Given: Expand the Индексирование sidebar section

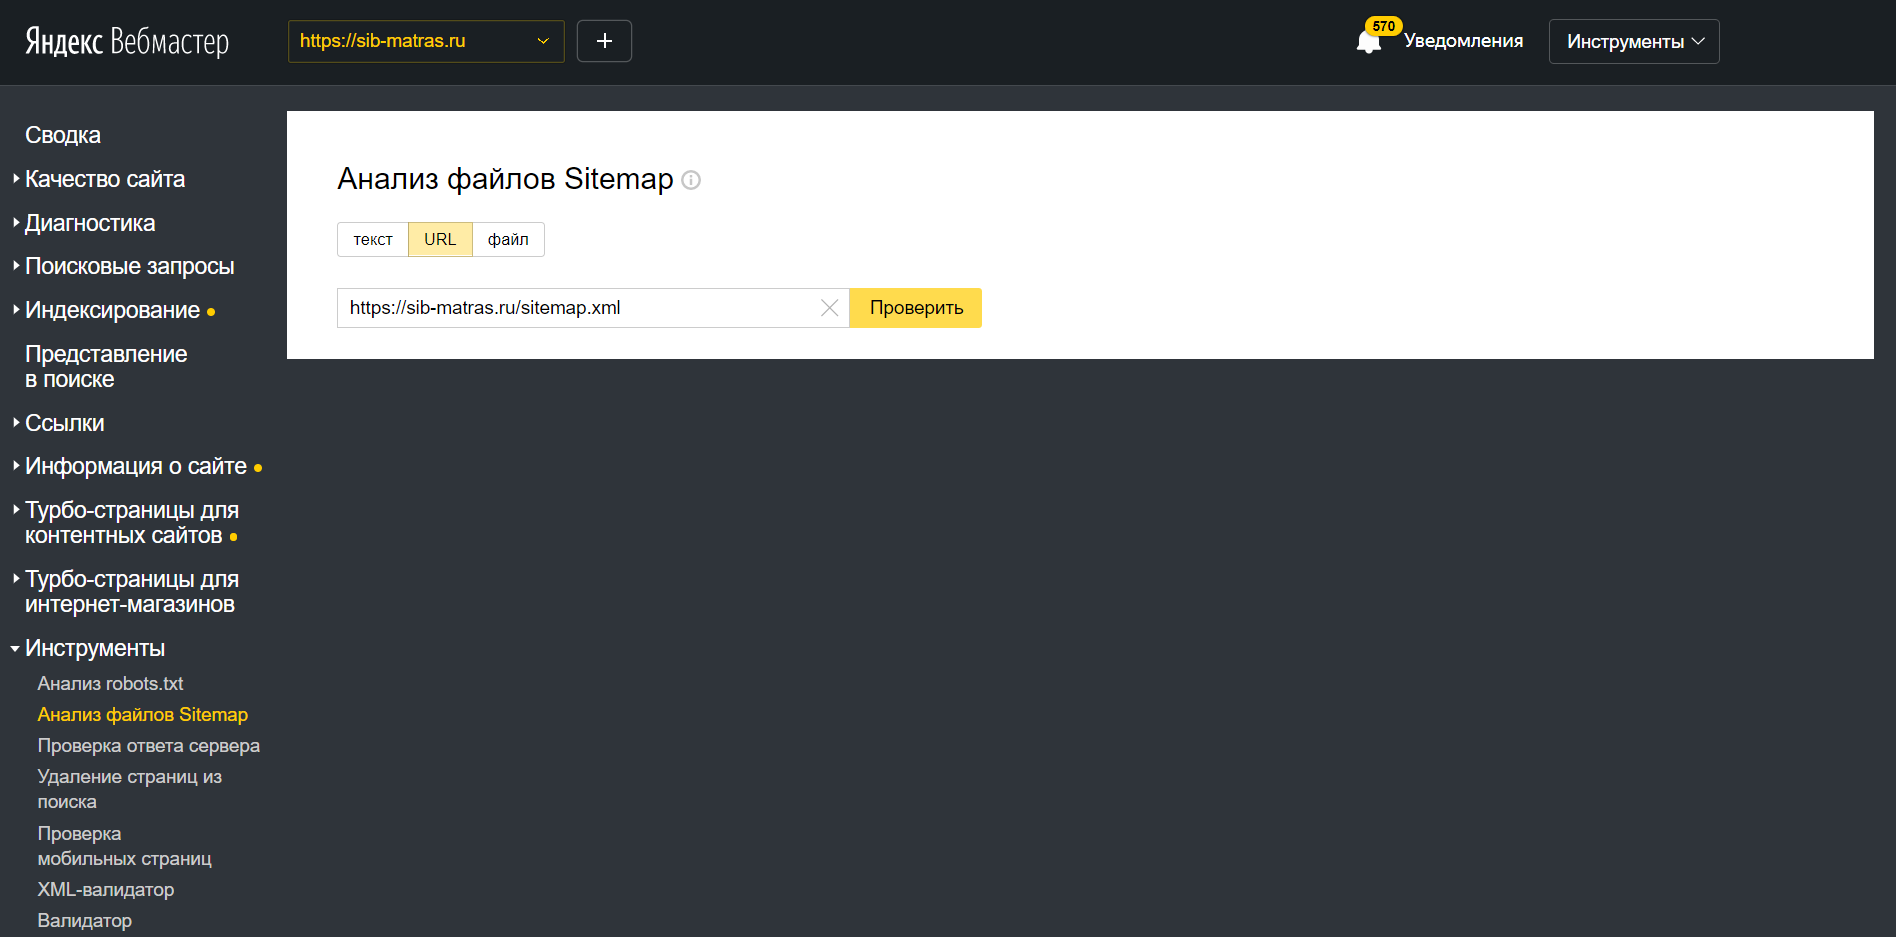Looking at the screenshot, I should (112, 310).
